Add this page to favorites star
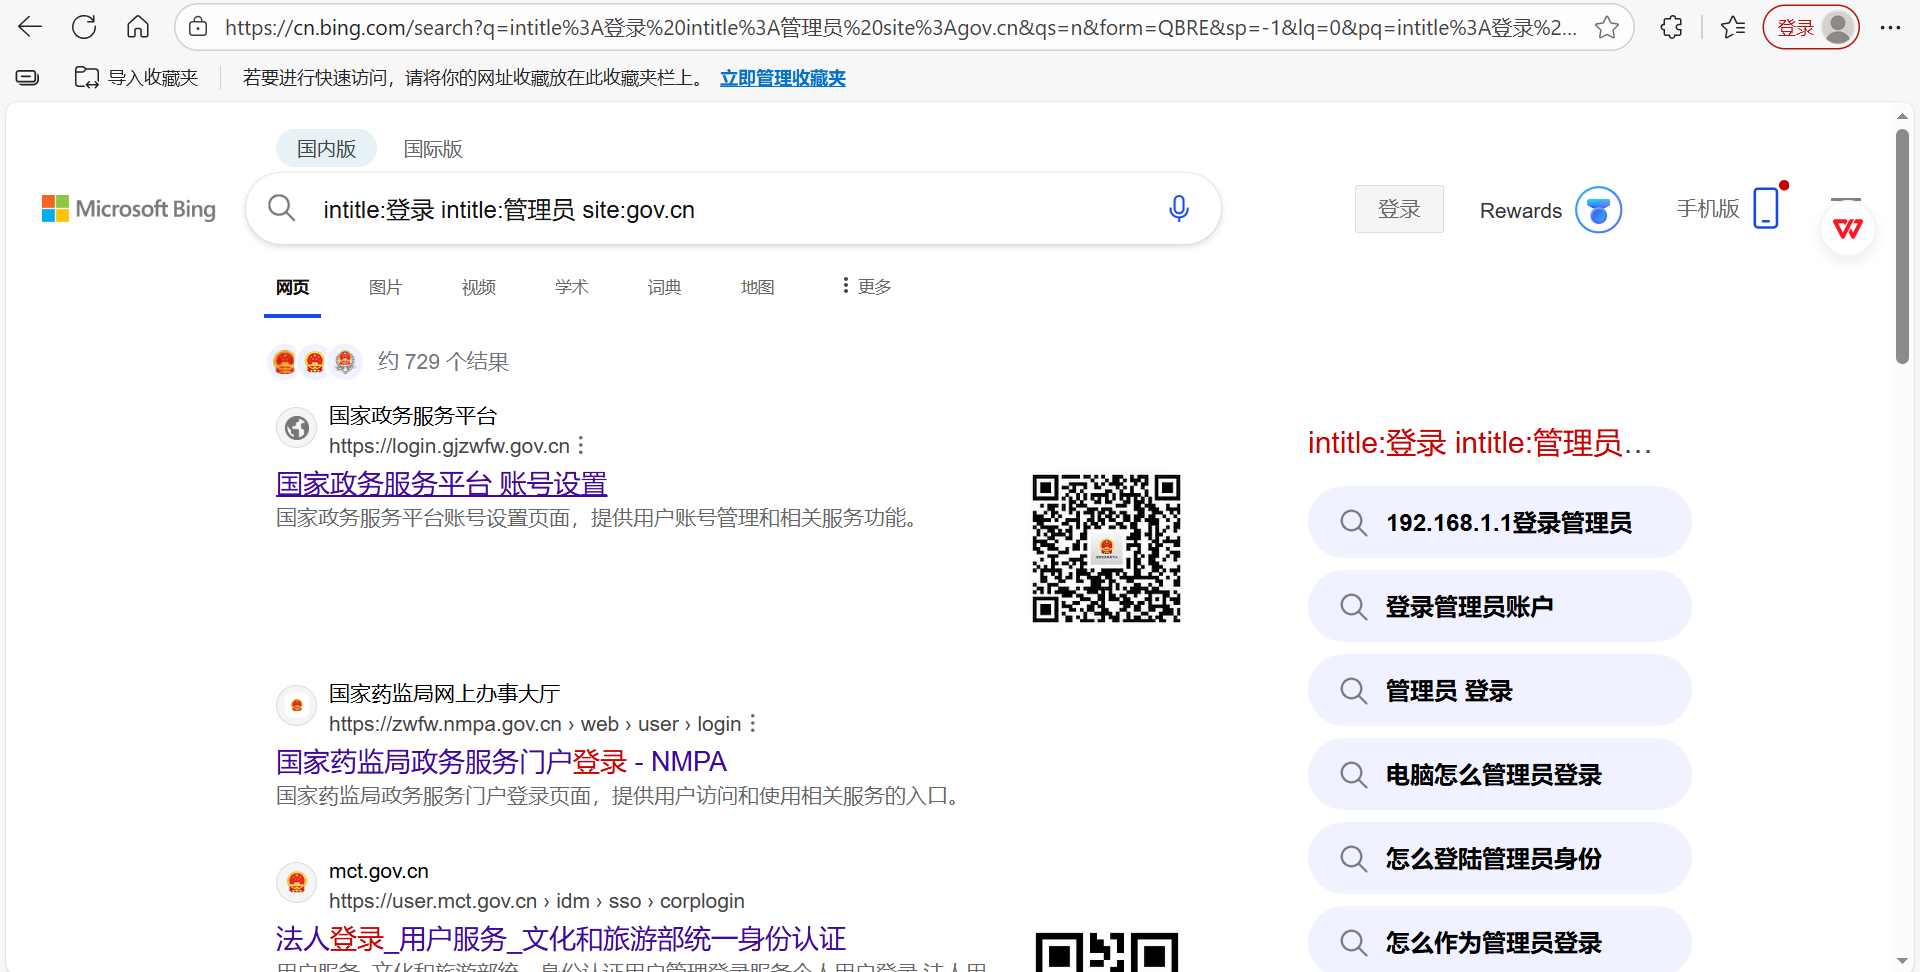The height and width of the screenshot is (972, 1920). pos(1607,27)
